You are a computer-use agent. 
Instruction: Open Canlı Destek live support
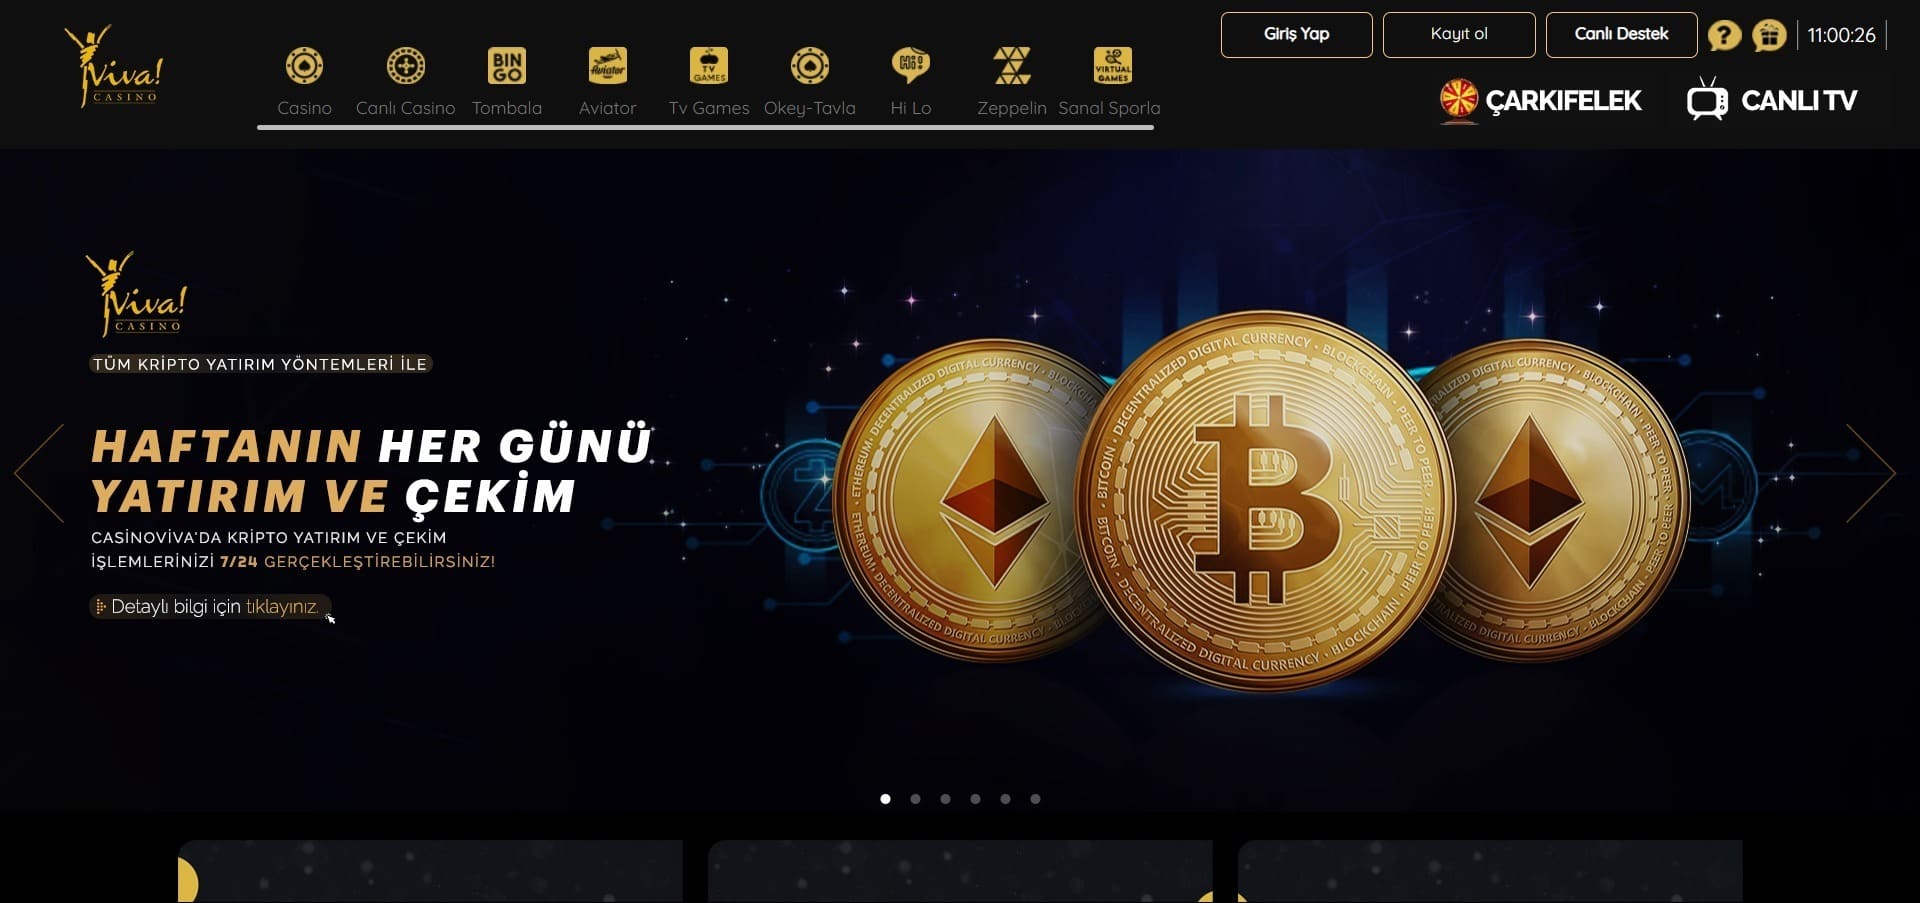pyautogui.click(x=1621, y=35)
